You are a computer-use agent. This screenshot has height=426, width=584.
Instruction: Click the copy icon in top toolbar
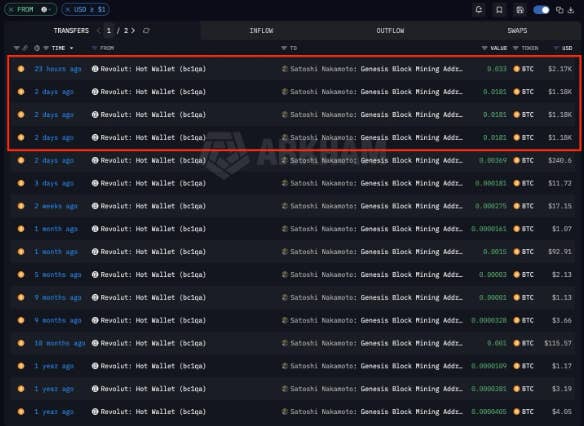pos(559,10)
